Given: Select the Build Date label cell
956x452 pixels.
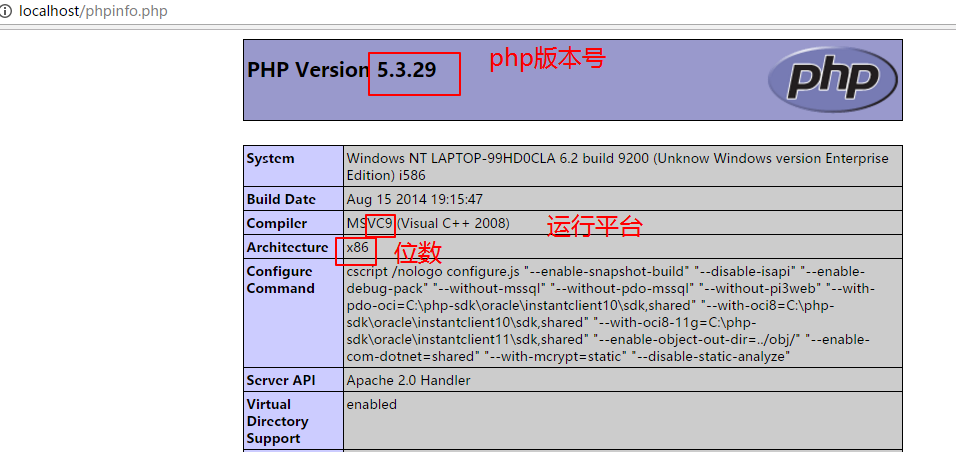Looking at the screenshot, I should 293,199.
